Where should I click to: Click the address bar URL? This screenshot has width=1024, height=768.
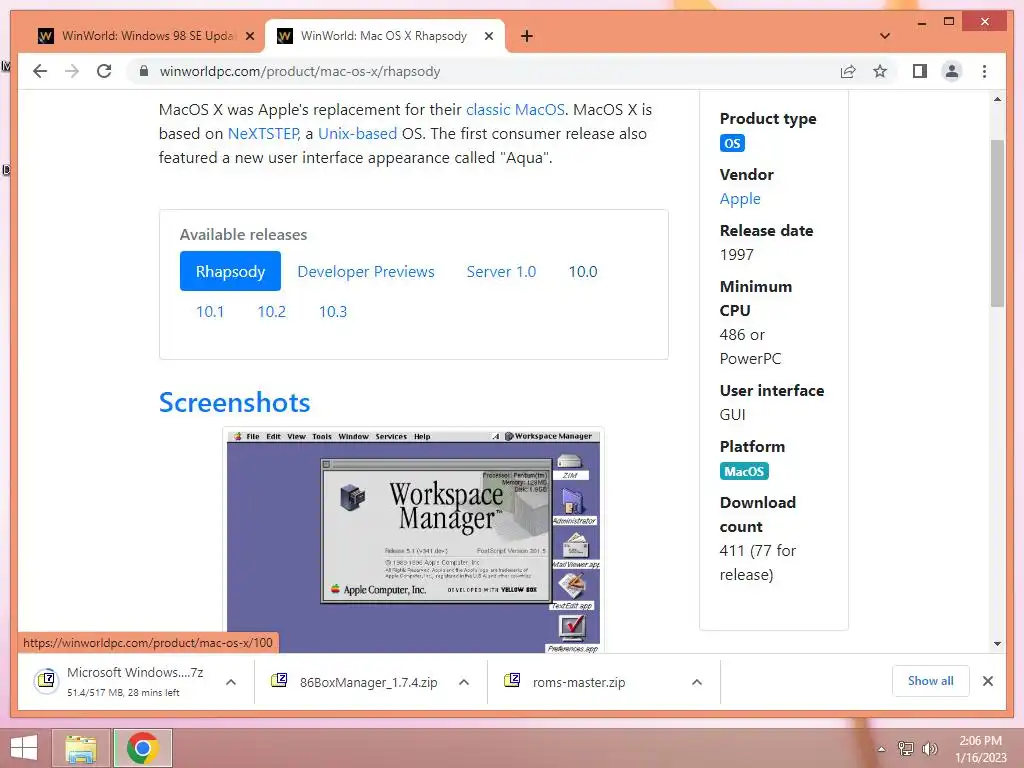[x=300, y=71]
